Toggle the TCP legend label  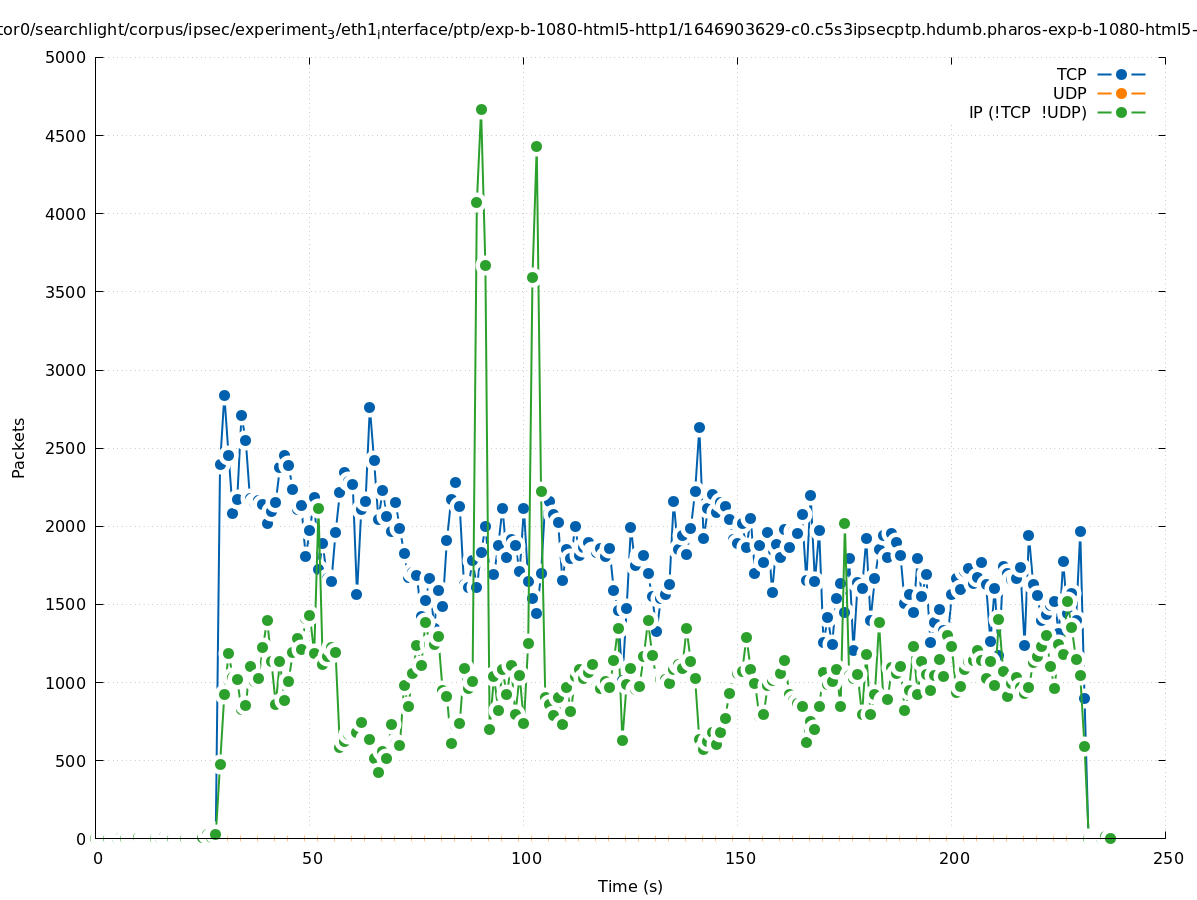[1071, 74]
